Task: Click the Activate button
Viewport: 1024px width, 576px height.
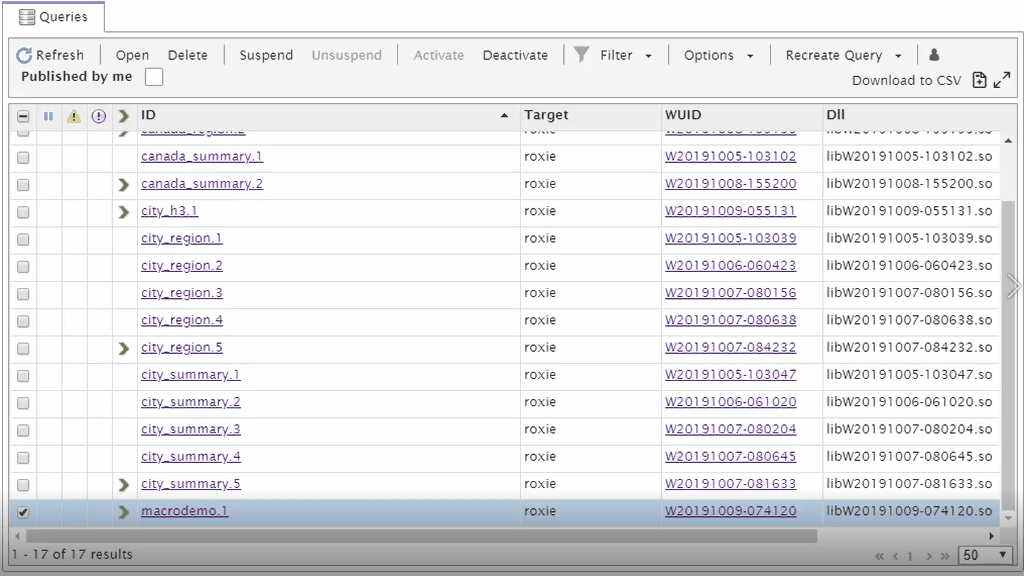Action: tap(439, 56)
